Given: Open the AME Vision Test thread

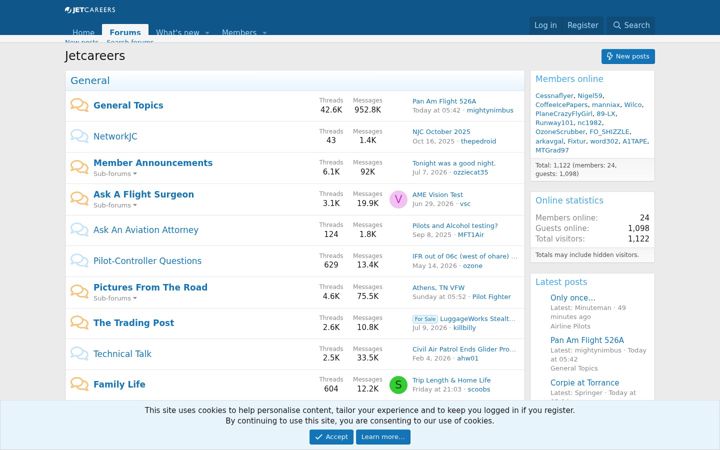Looking at the screenshot, I should (x=438, y=195).
